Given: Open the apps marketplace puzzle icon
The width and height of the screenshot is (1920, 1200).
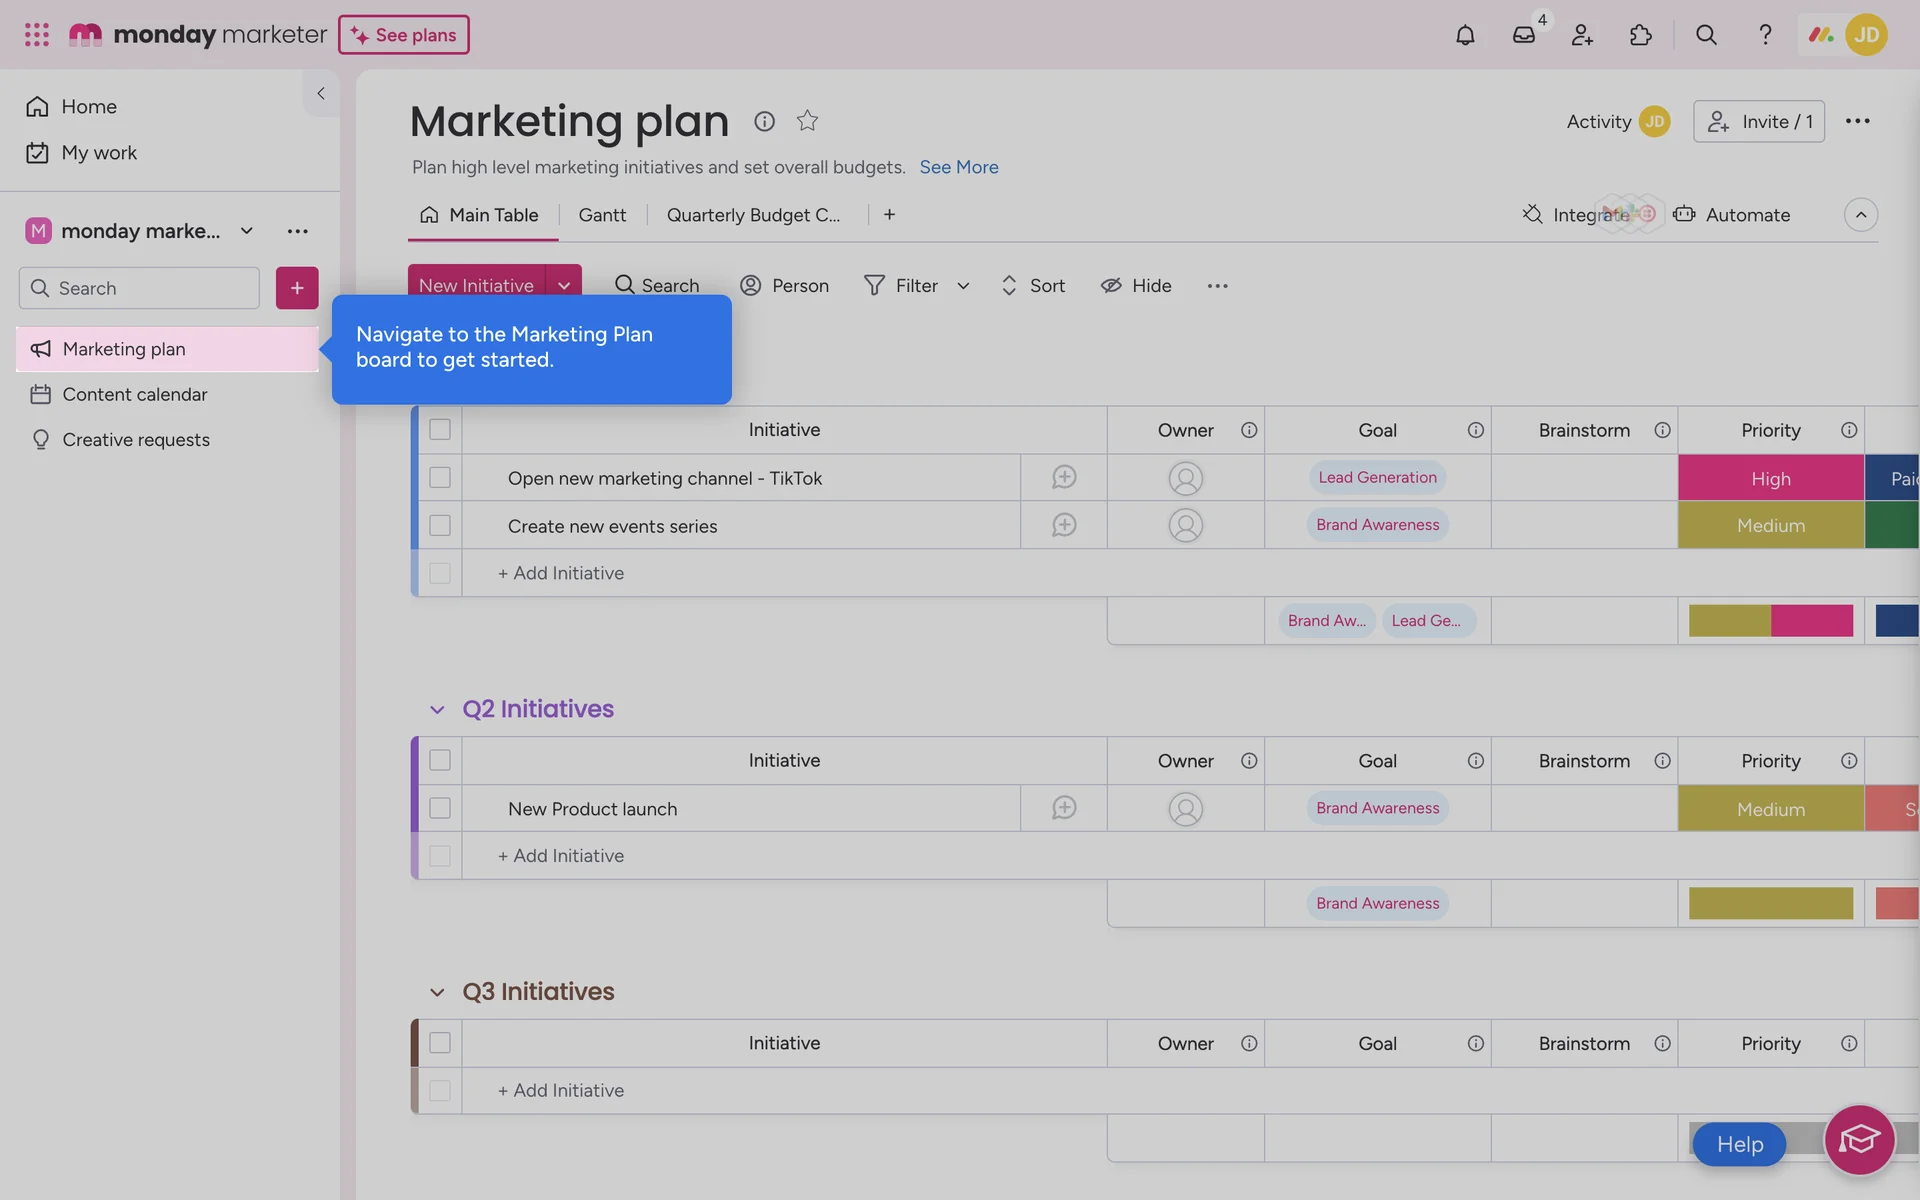Looking at the screenshot, I should pyautogui.click(x=1640, y=35).
